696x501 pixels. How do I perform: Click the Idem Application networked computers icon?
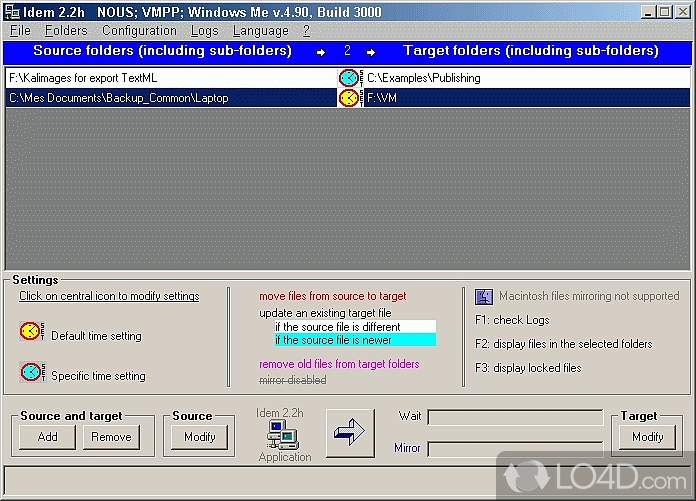coord(283,435)
